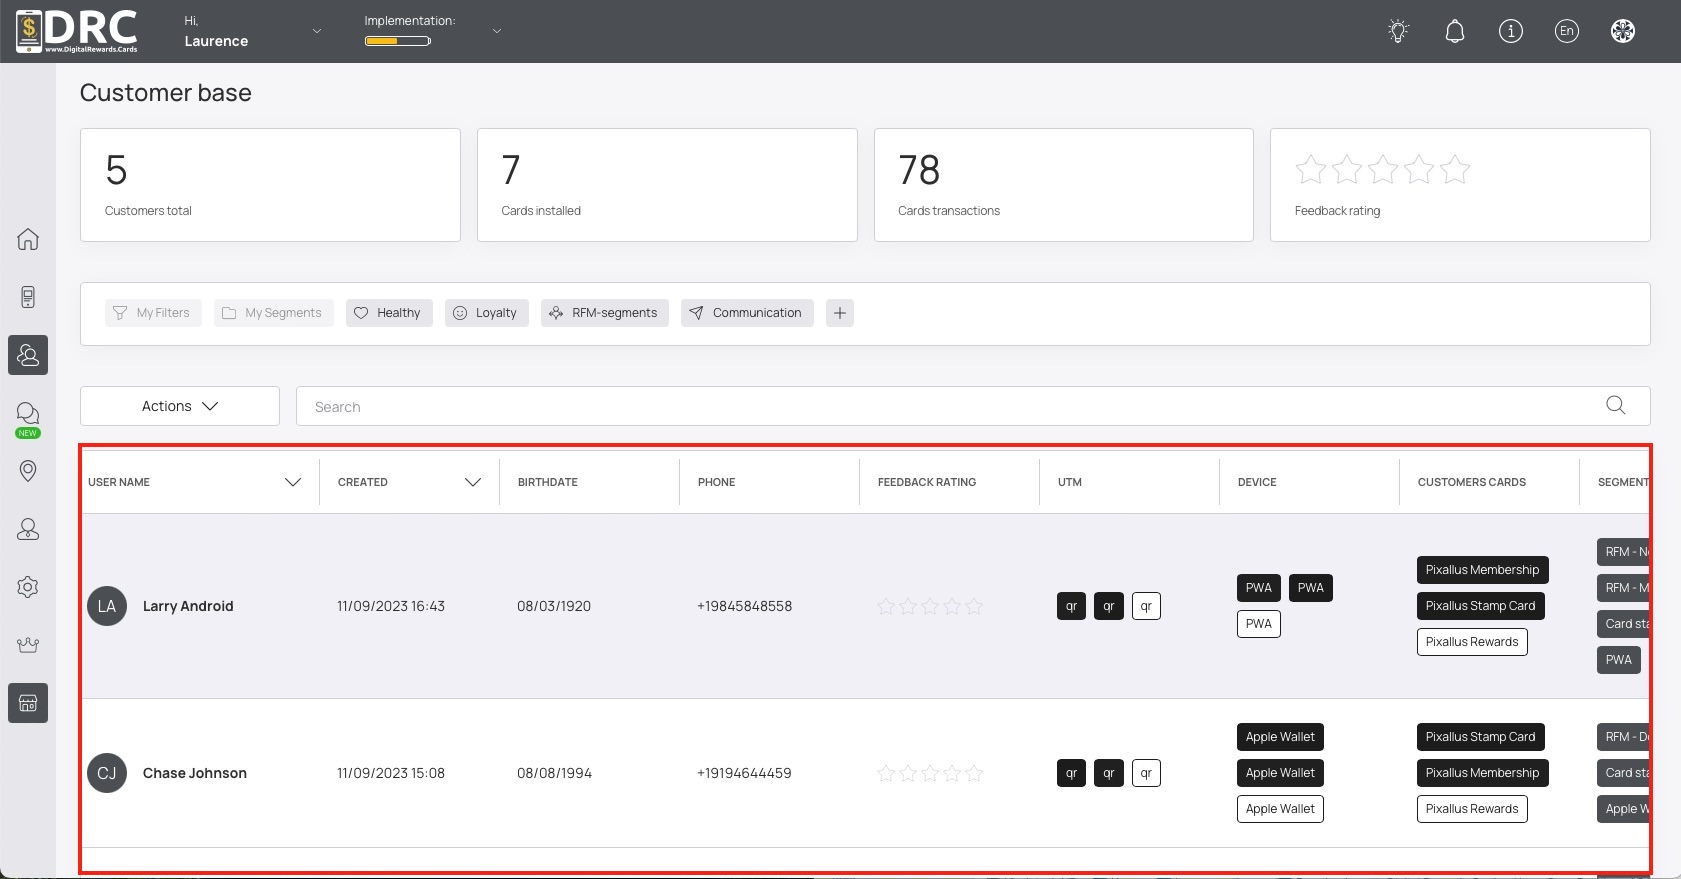This screenshot has width=1681, height=879.
Task: Open the Home icon in sidebar
Action: tap(28, 239)
